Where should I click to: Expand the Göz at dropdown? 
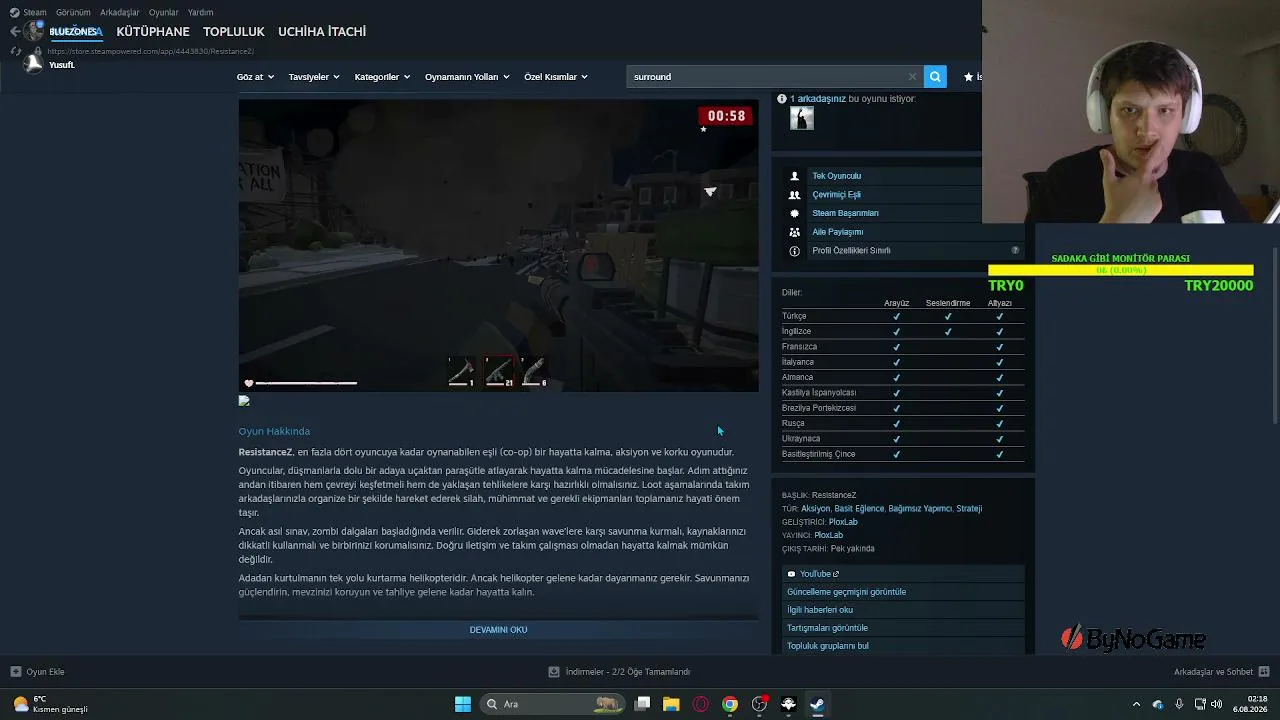(254, 77)
